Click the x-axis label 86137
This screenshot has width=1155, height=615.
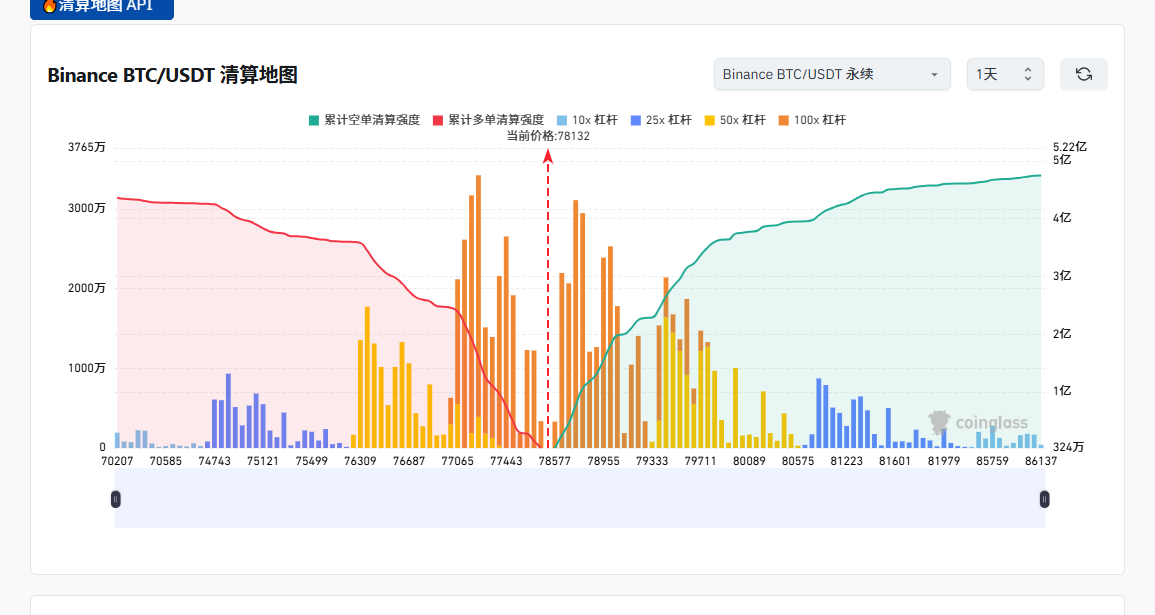point(1041,461)
